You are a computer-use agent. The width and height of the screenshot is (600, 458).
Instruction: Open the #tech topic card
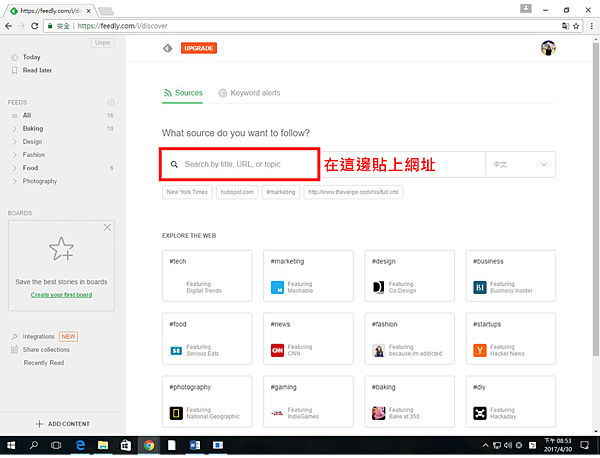(x=207, y=276)
